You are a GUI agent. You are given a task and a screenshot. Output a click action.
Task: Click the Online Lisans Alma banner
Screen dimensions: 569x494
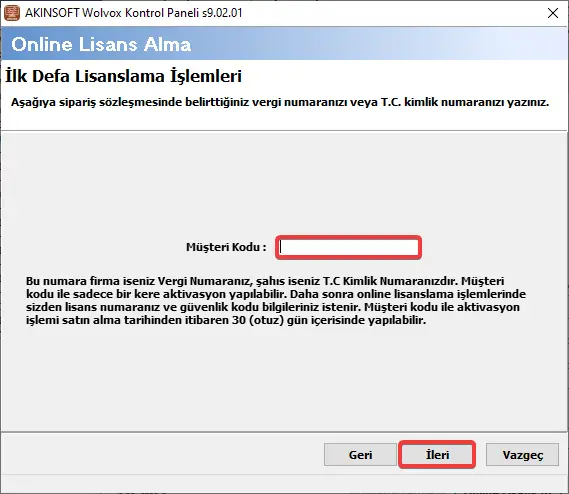coord(284,44)
